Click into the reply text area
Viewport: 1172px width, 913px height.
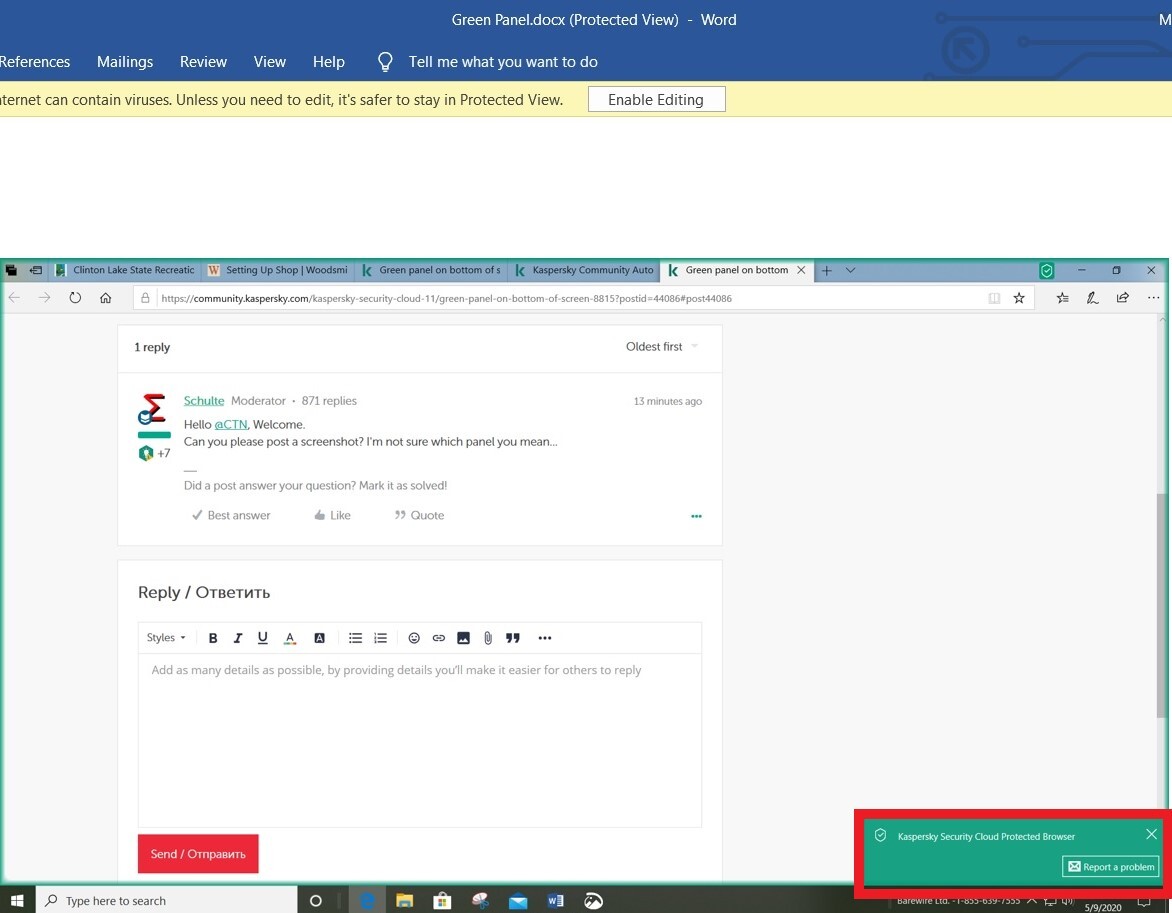[419, 740]
